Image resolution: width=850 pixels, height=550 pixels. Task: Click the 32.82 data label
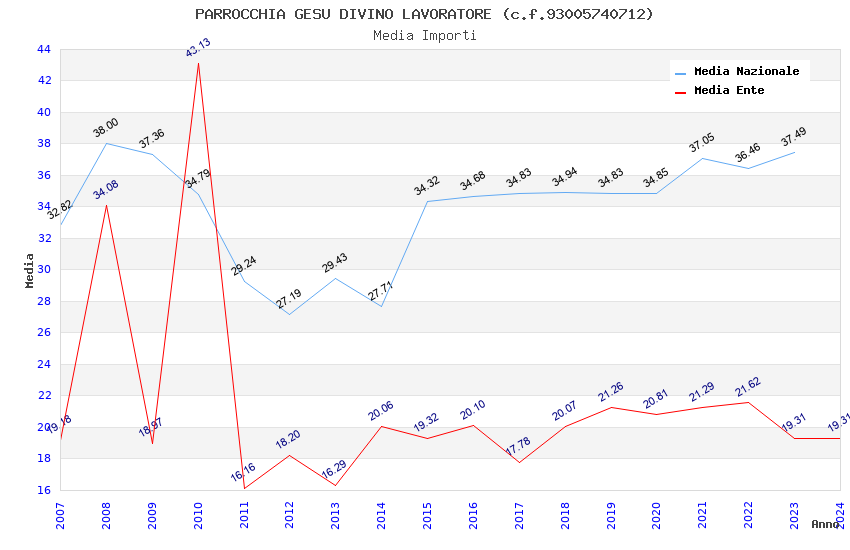coord(59,209)
